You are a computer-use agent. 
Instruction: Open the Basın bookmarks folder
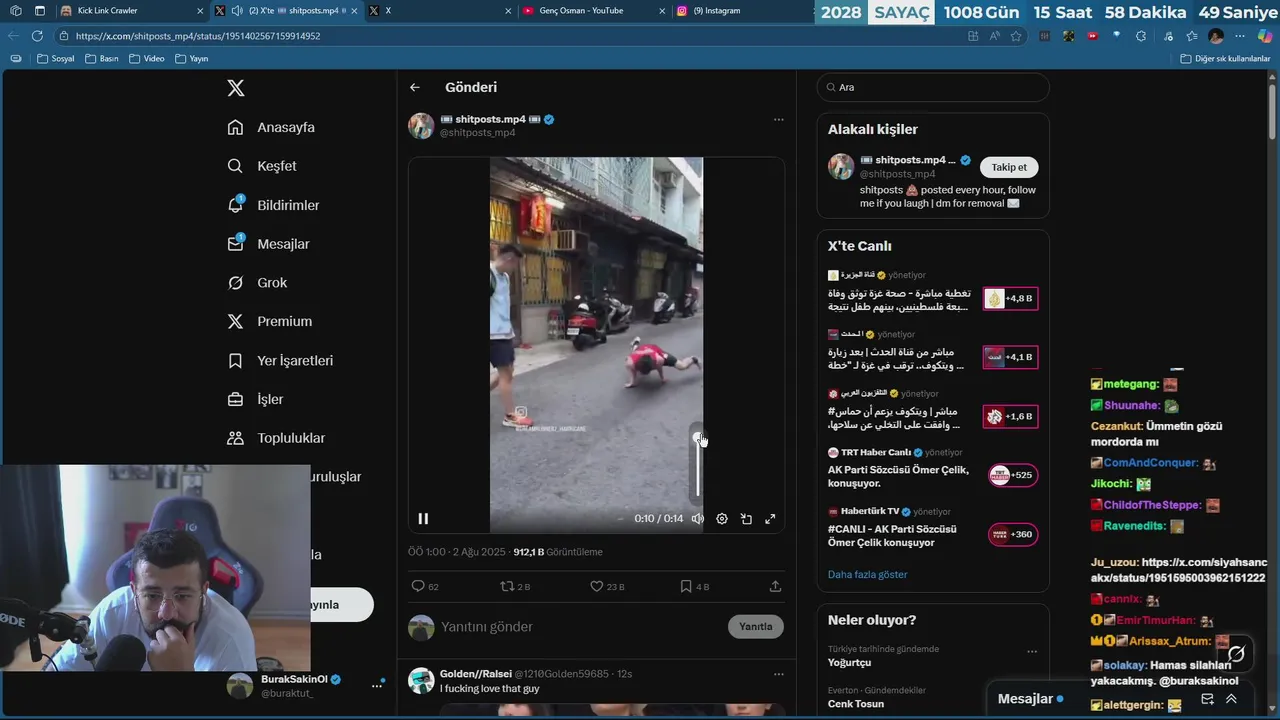pos(102,59)
